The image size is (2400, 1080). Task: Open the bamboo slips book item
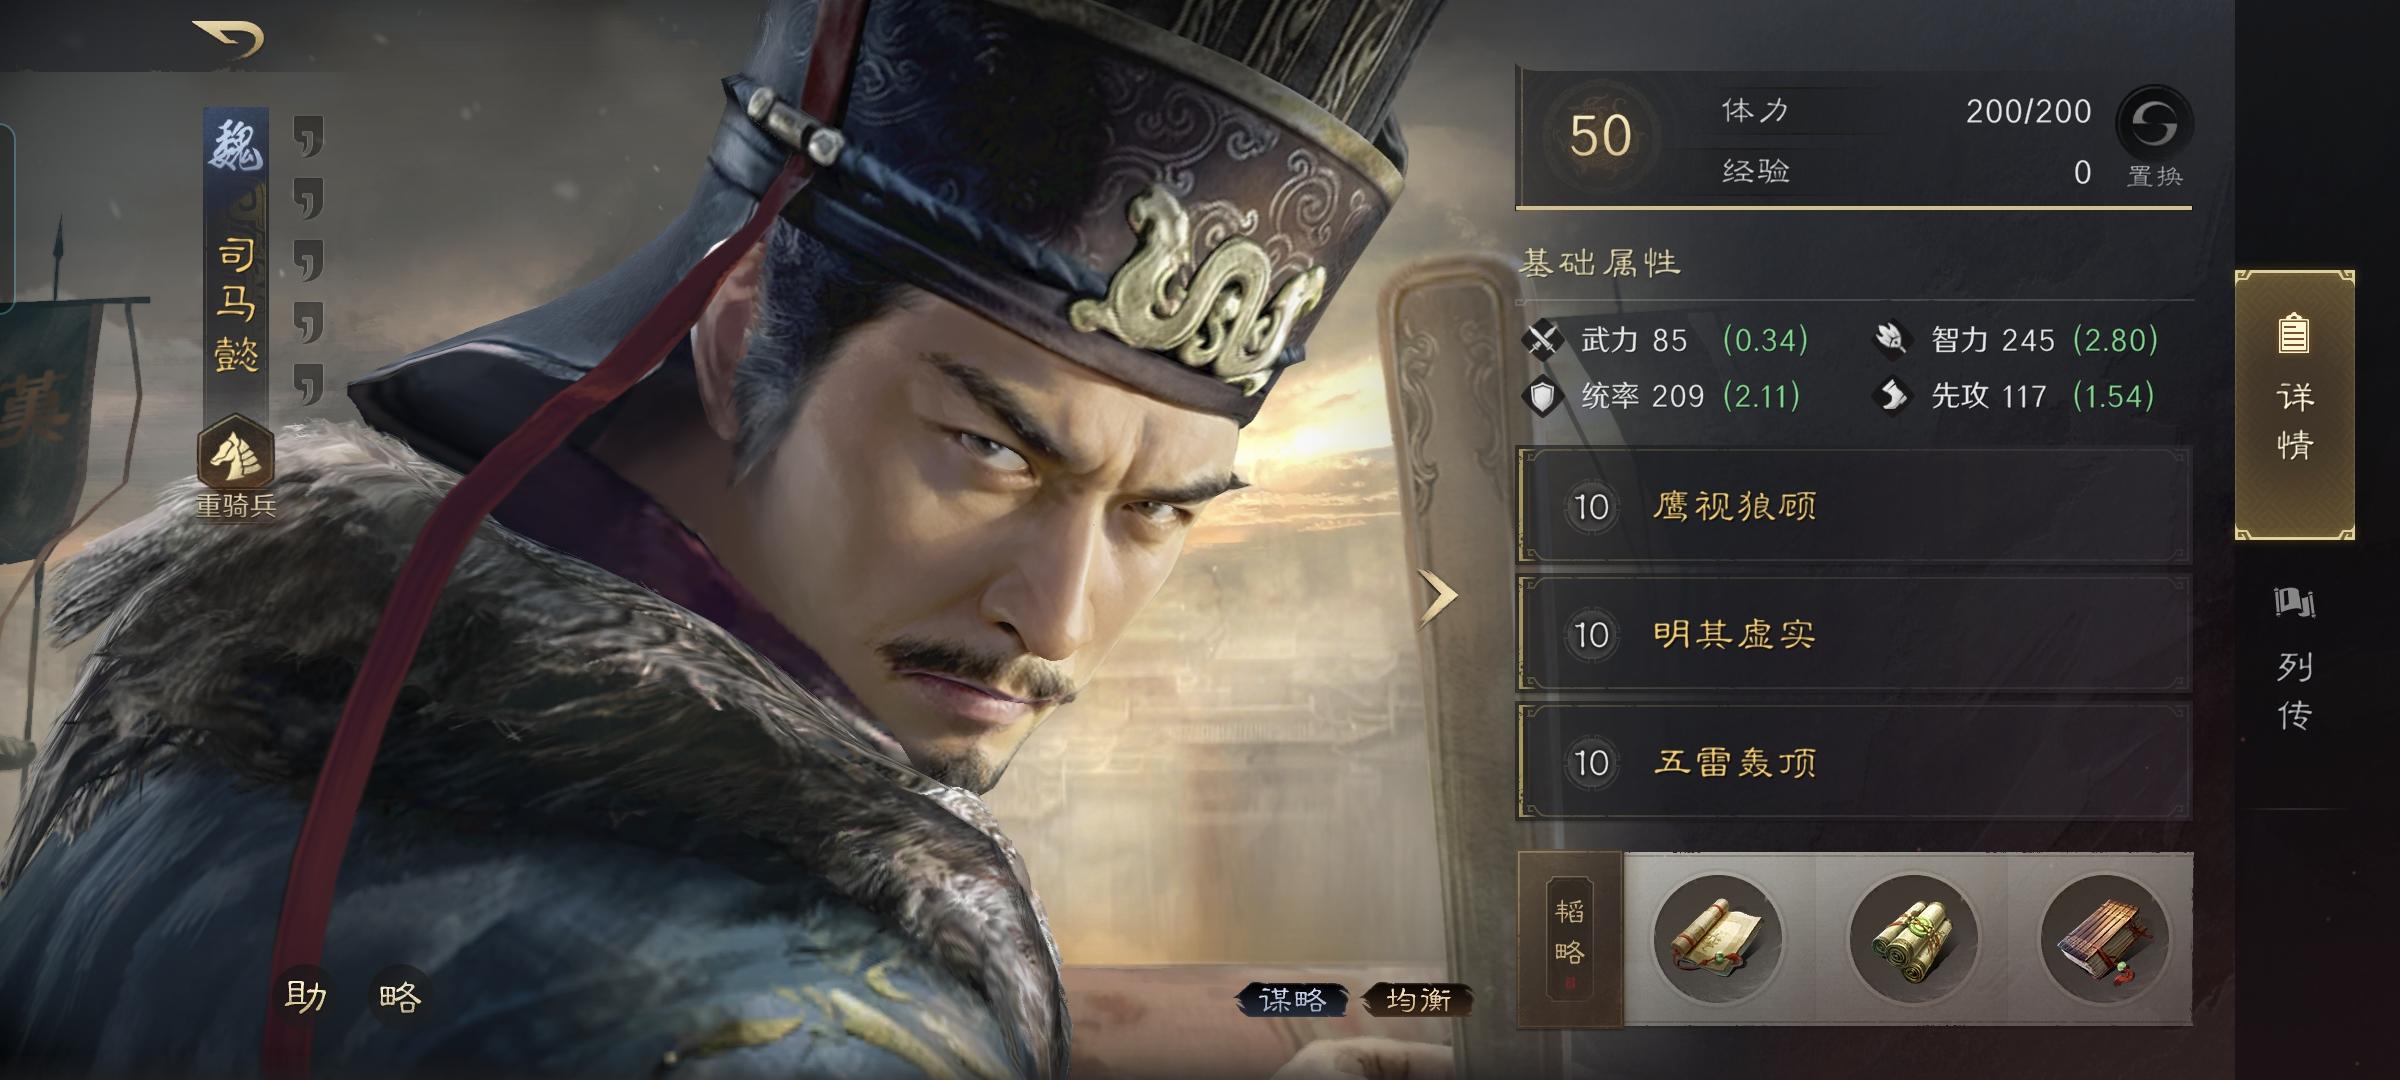pyautogui.click(x=2104, y=938)
